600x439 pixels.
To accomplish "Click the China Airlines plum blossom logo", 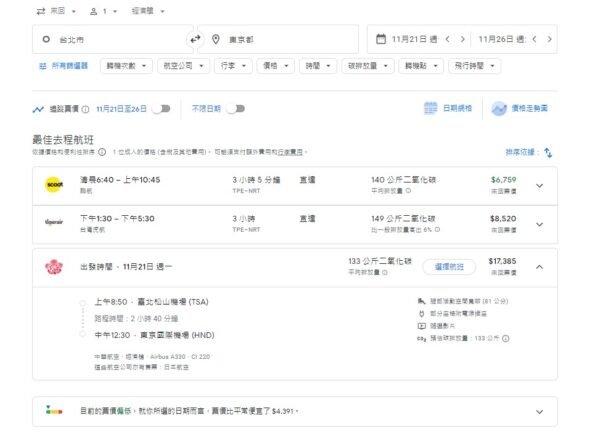I will click(x=54, y=267).
